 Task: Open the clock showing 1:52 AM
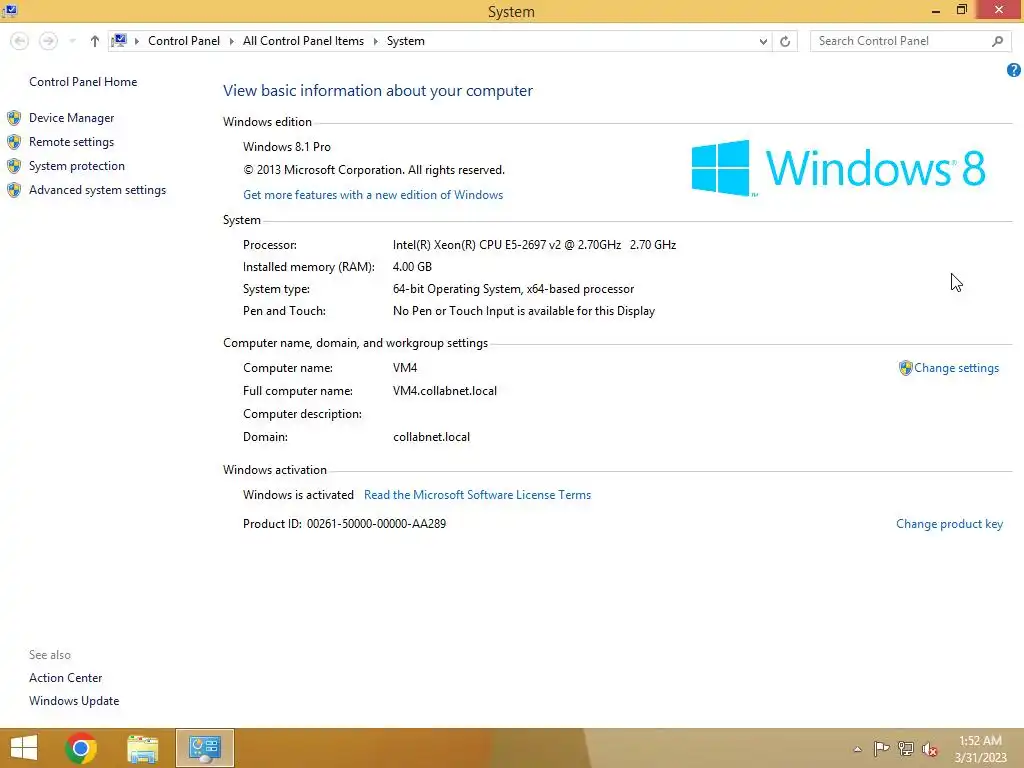[980, 749]
